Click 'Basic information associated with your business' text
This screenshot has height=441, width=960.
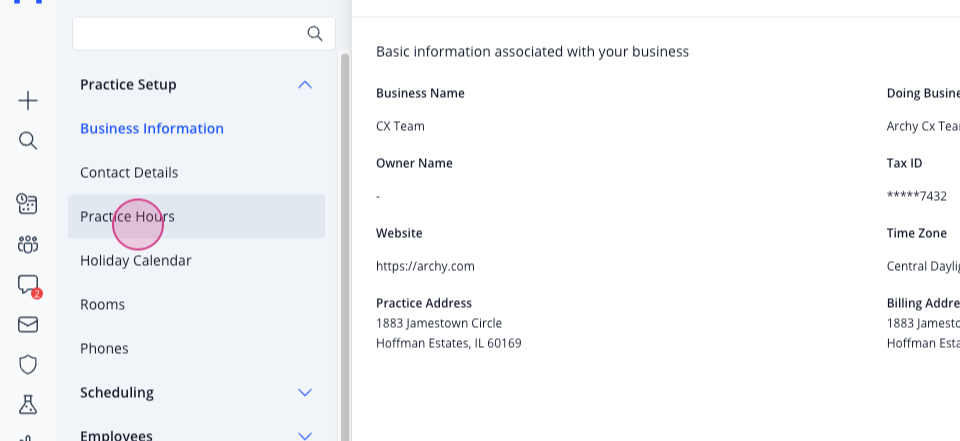click(x=533, y=51)
